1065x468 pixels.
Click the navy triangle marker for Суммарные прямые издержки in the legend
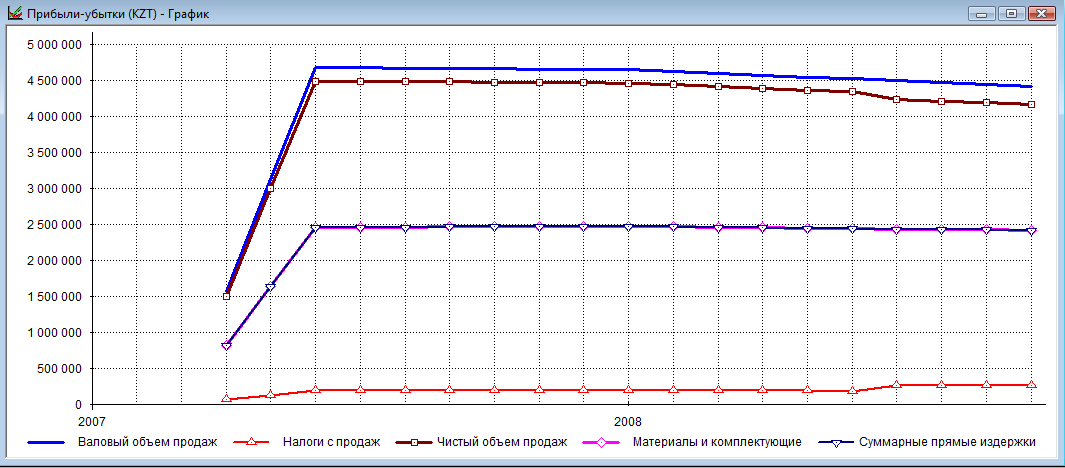pos(841,441)
